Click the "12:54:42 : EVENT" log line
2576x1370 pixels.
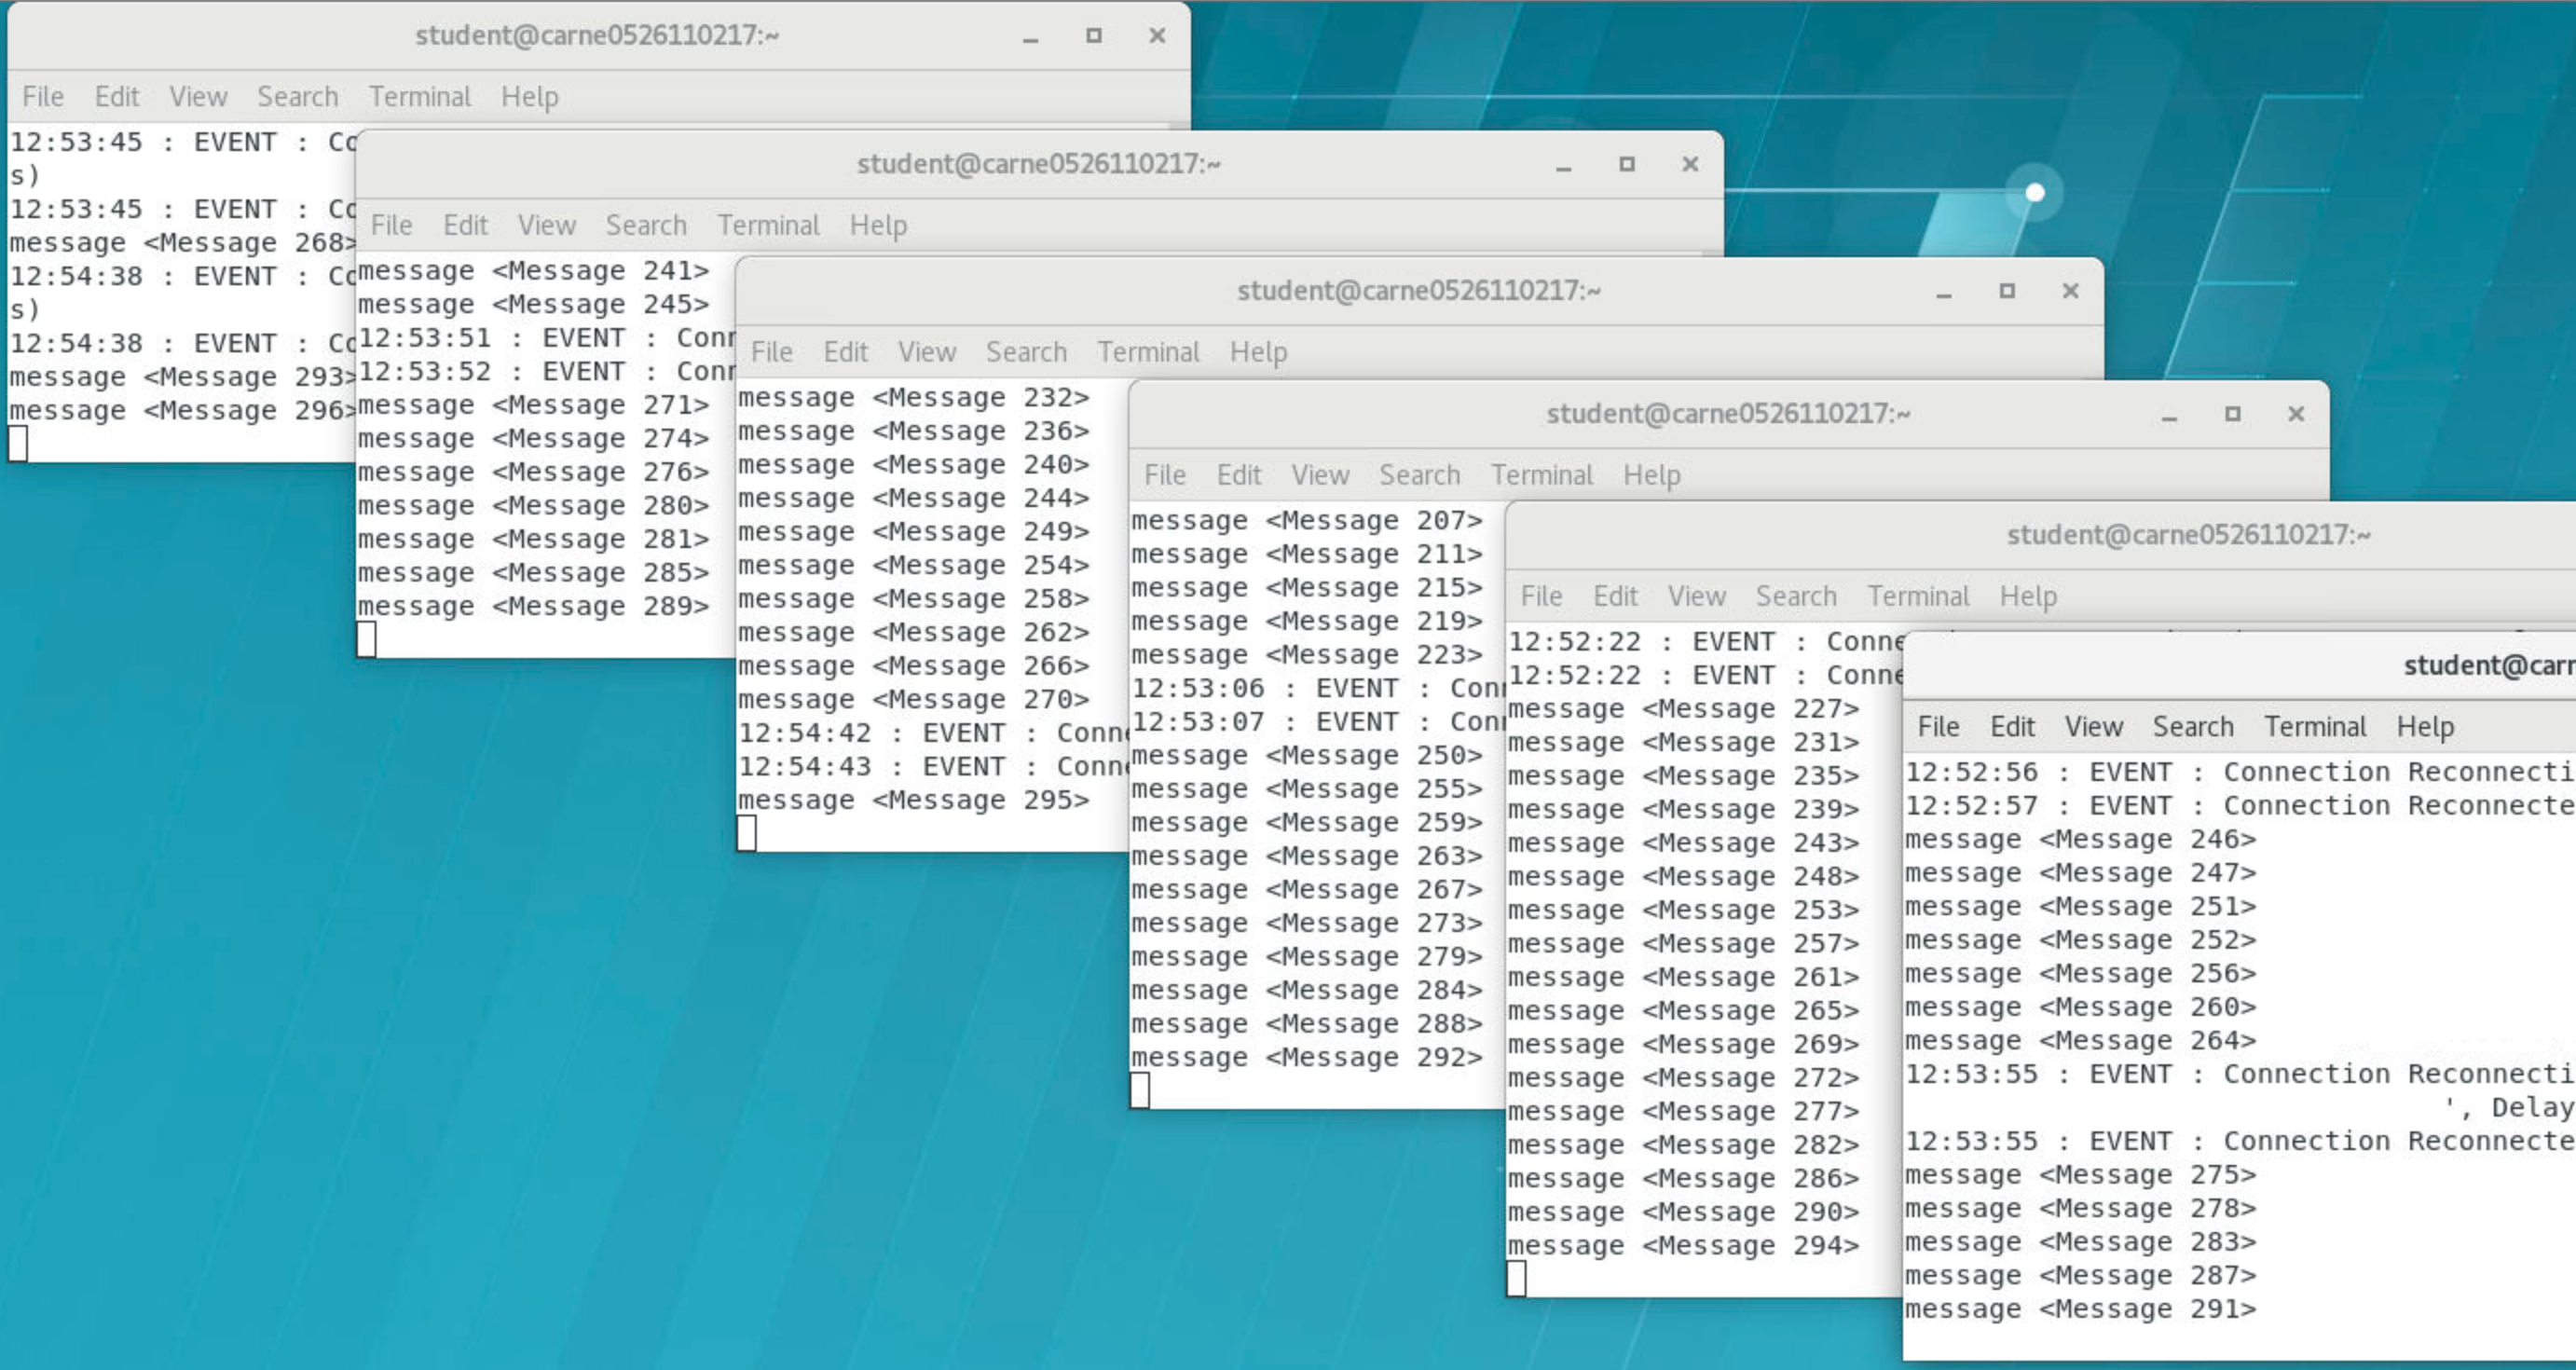(x=933, y=733)
